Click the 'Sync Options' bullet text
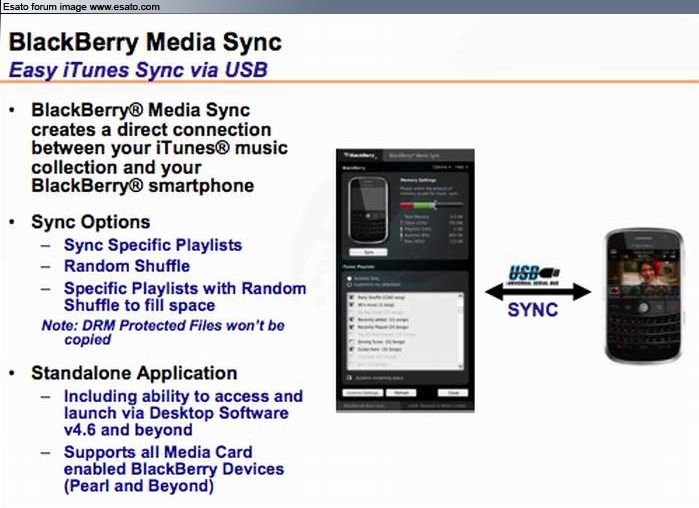Image resolution: width=699 pixels, height=508 pixels. click(x=90, y=222)
